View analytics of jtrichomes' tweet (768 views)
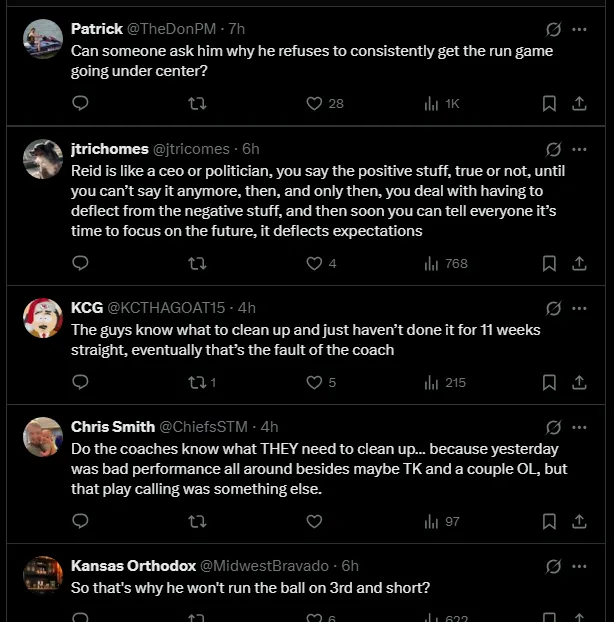The image size is (614, 622). coord(446,263)
